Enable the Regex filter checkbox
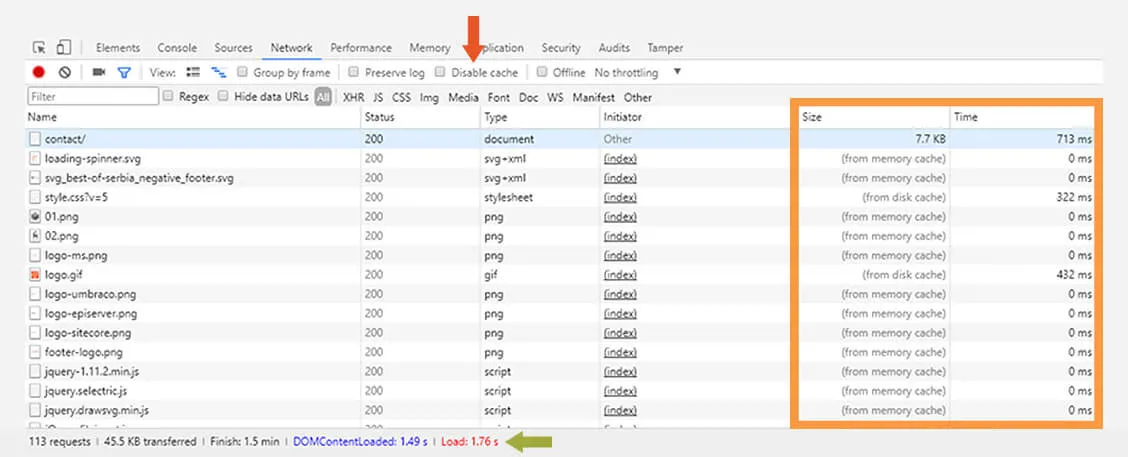 tap(168, 96)
